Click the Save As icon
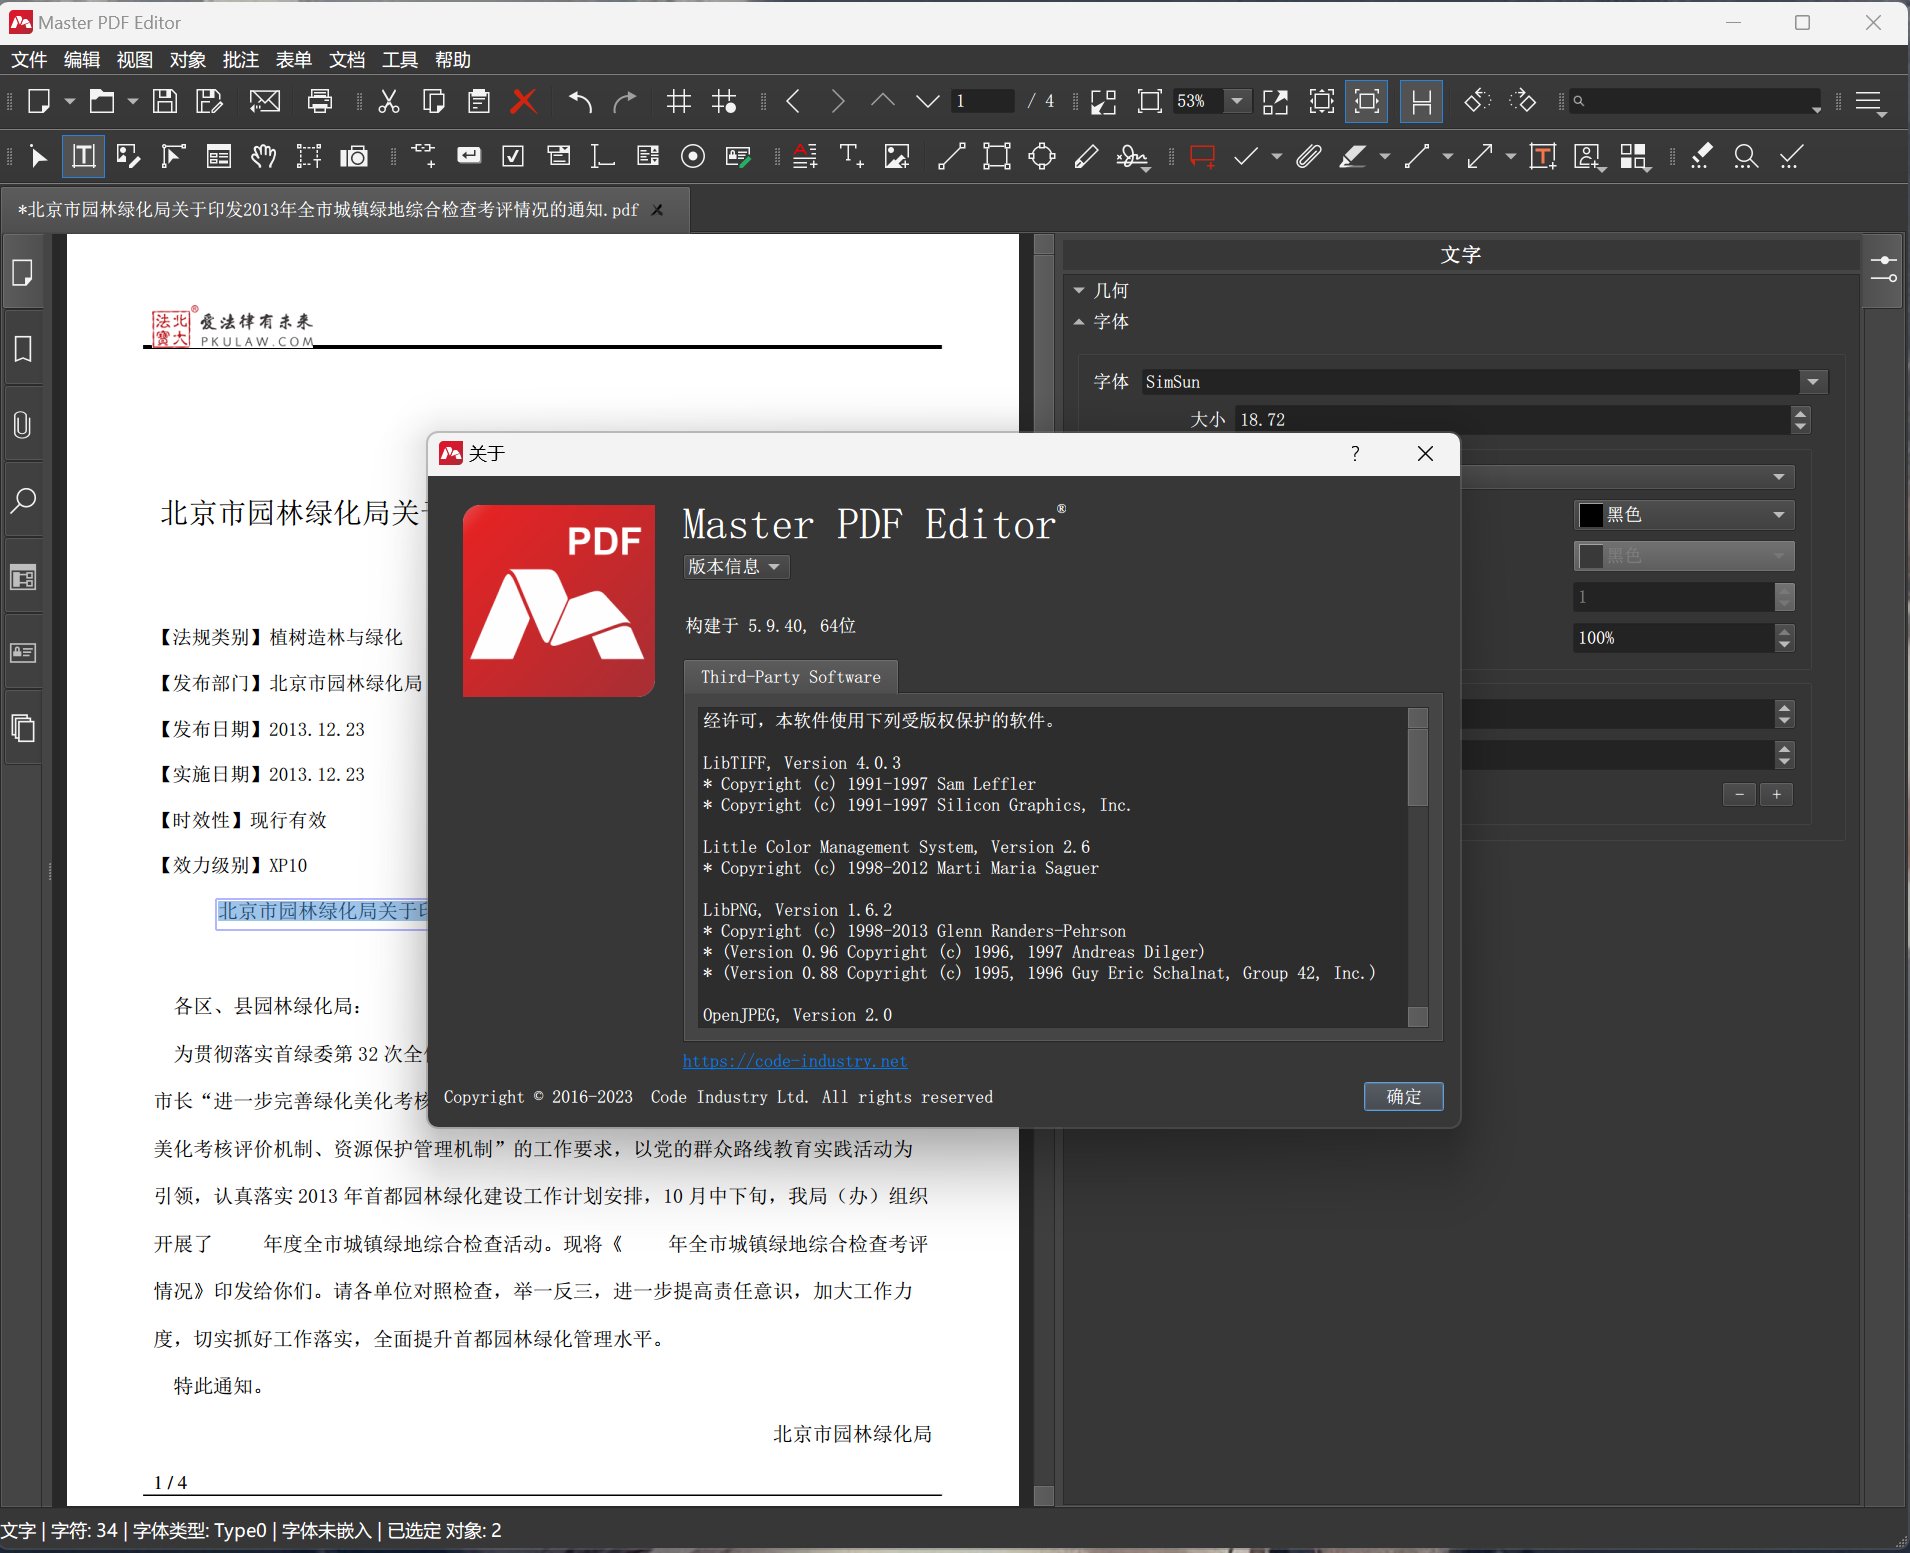The width and height of the screenshot is (1910, 1553). coord(210,101)
